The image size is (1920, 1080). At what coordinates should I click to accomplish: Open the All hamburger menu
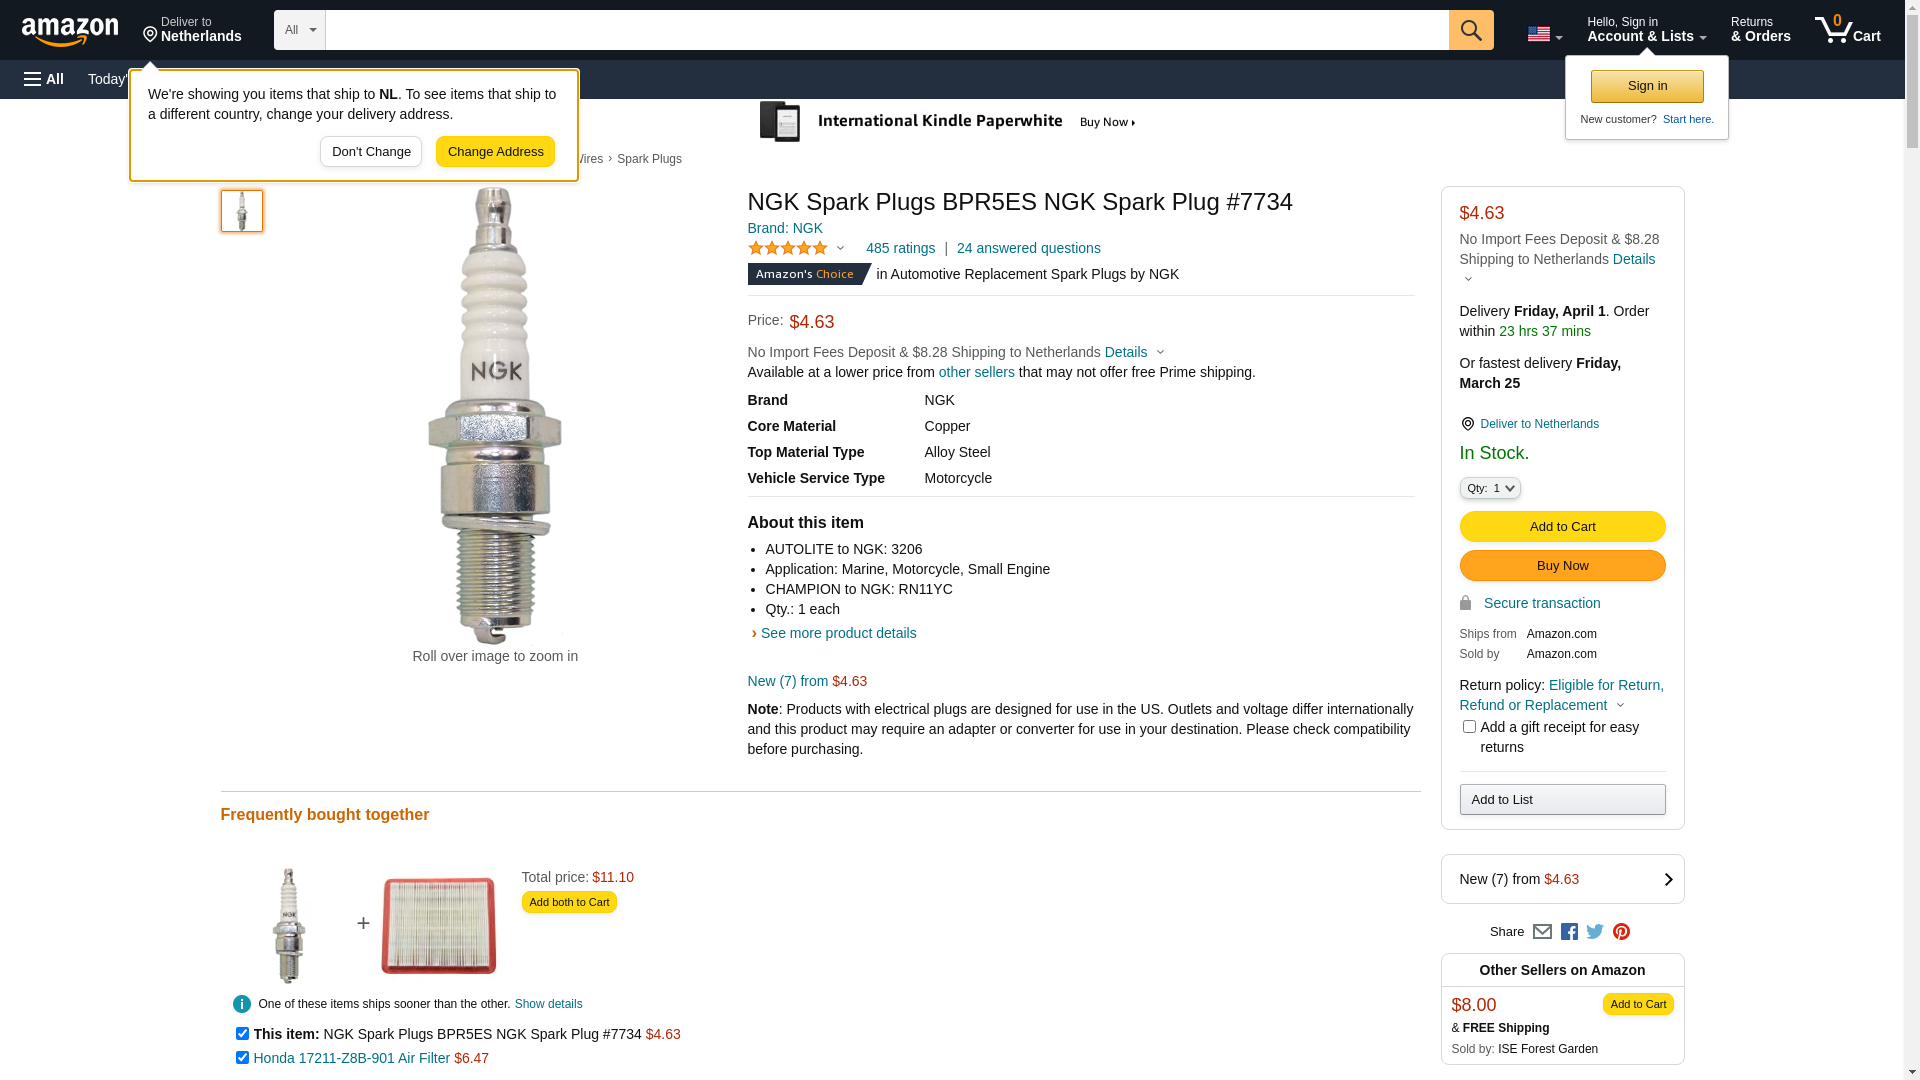pyautogui.click(x=44, y=79)
